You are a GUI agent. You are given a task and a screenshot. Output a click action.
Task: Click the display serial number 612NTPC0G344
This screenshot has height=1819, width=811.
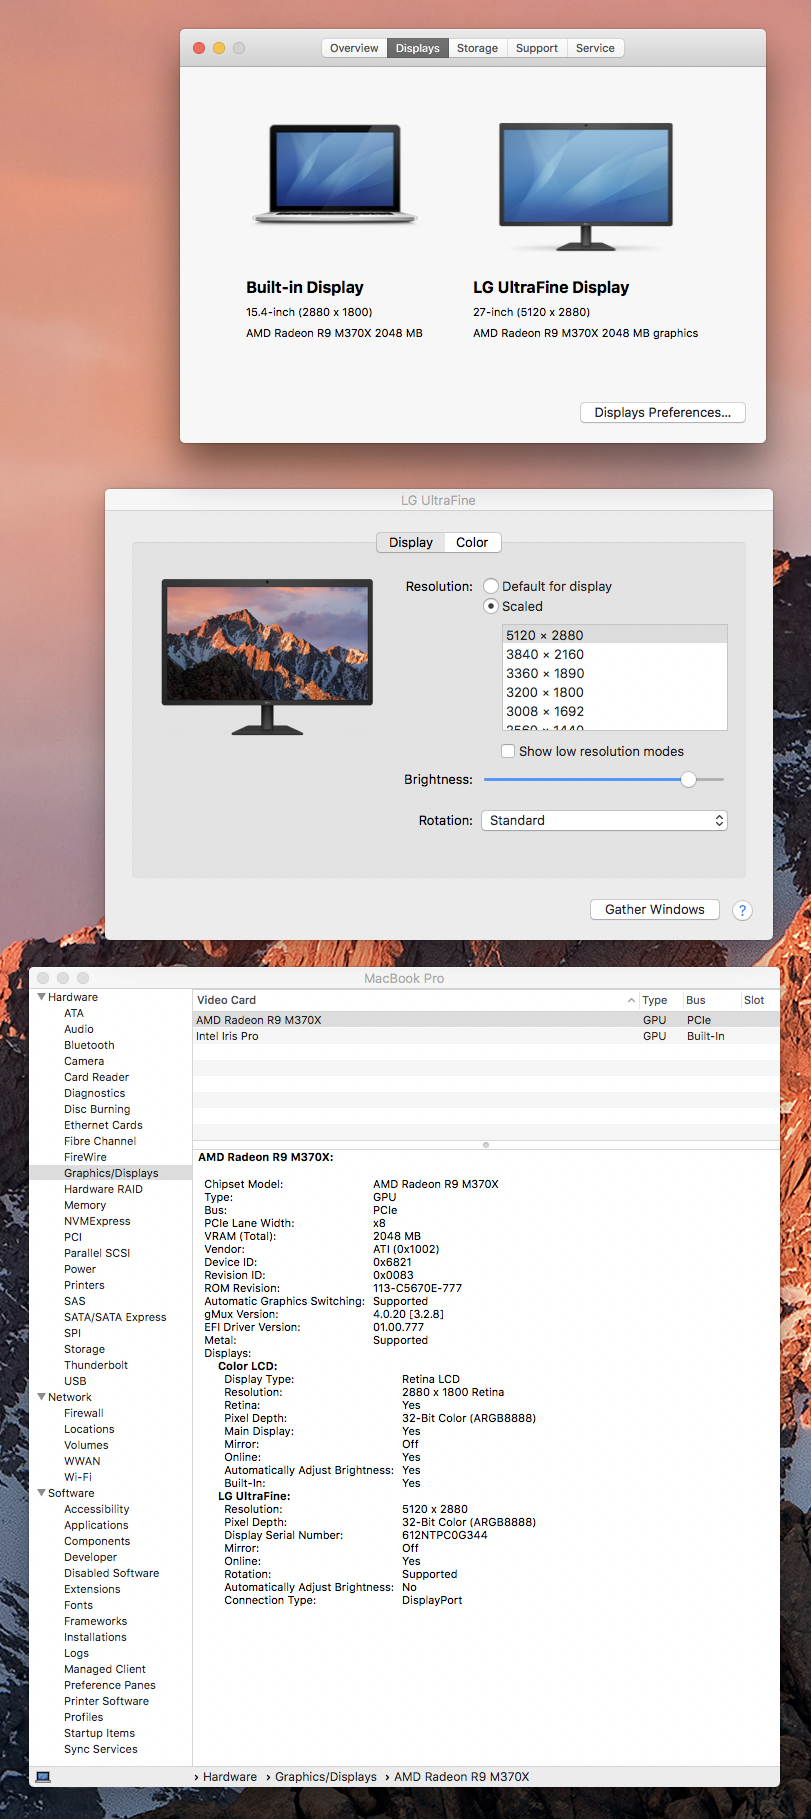click(445, 1535)
